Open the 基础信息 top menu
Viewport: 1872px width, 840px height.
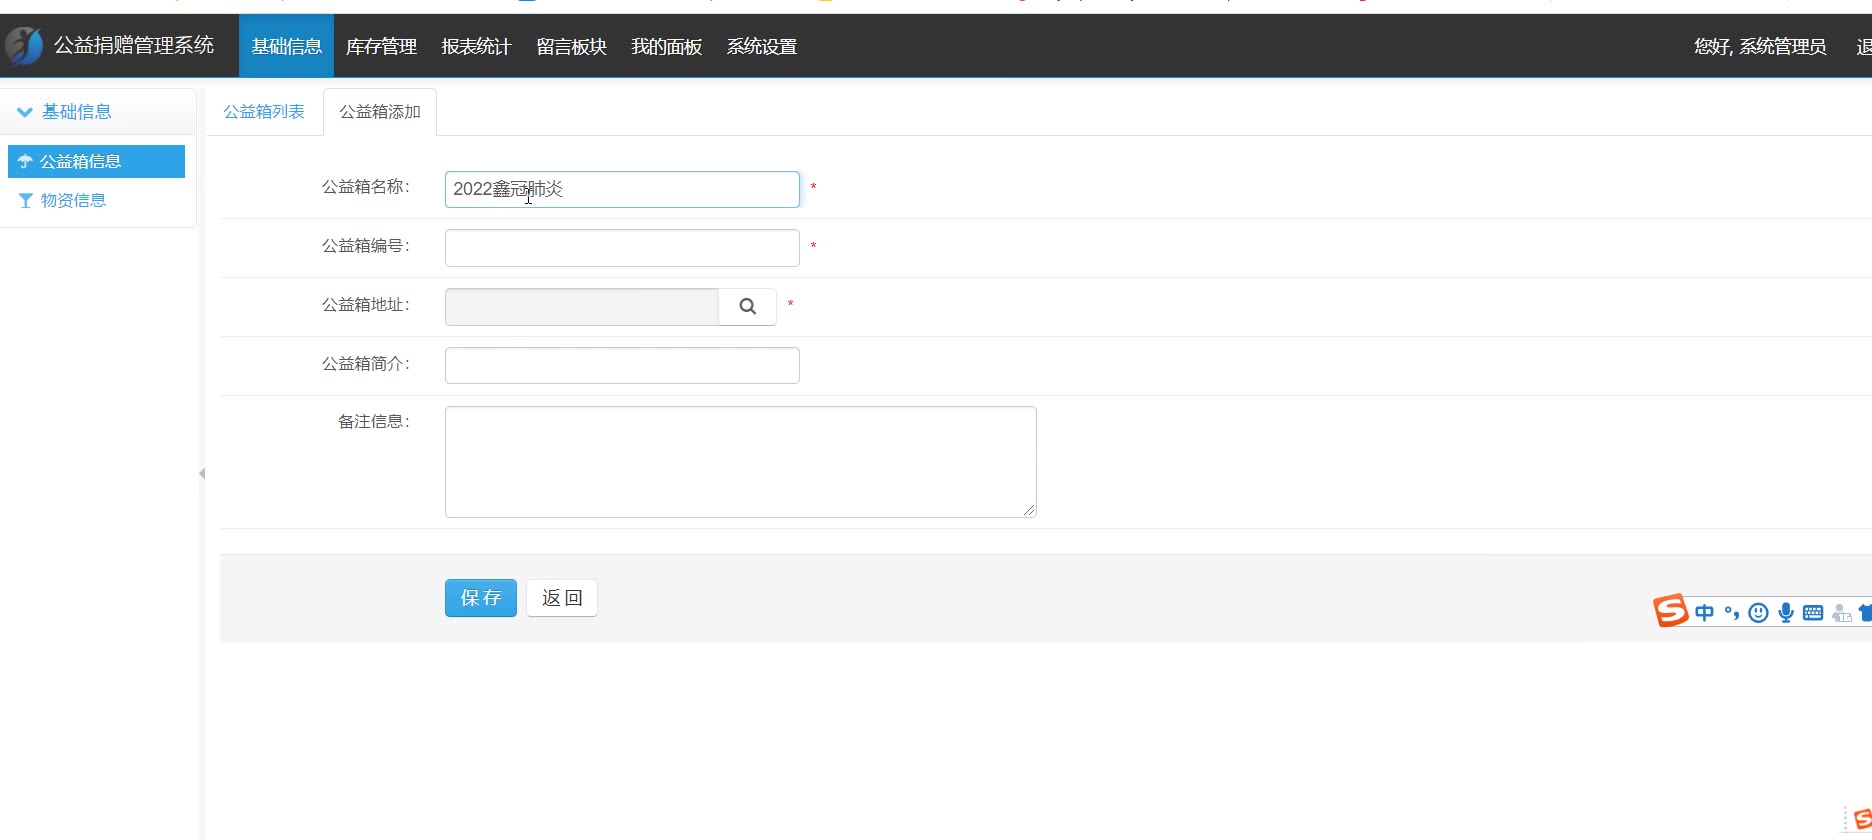[x=286, y=46]
